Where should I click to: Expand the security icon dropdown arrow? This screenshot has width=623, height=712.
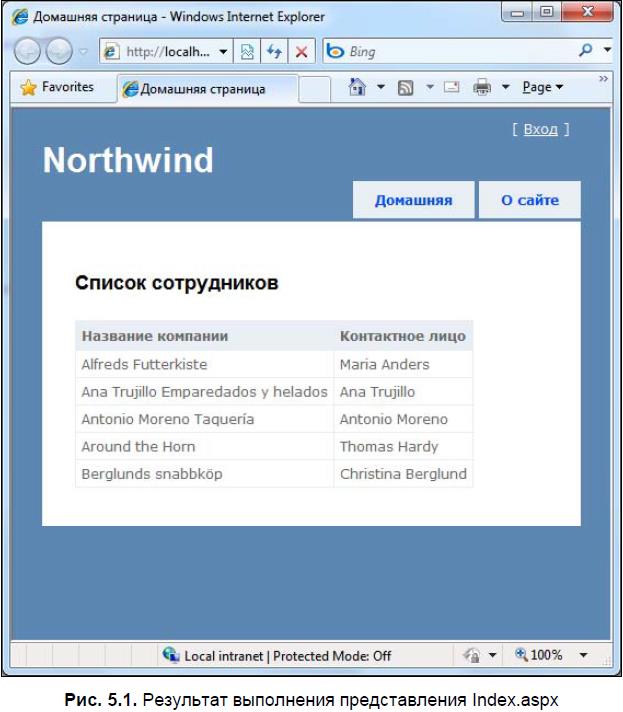point(492,655)
